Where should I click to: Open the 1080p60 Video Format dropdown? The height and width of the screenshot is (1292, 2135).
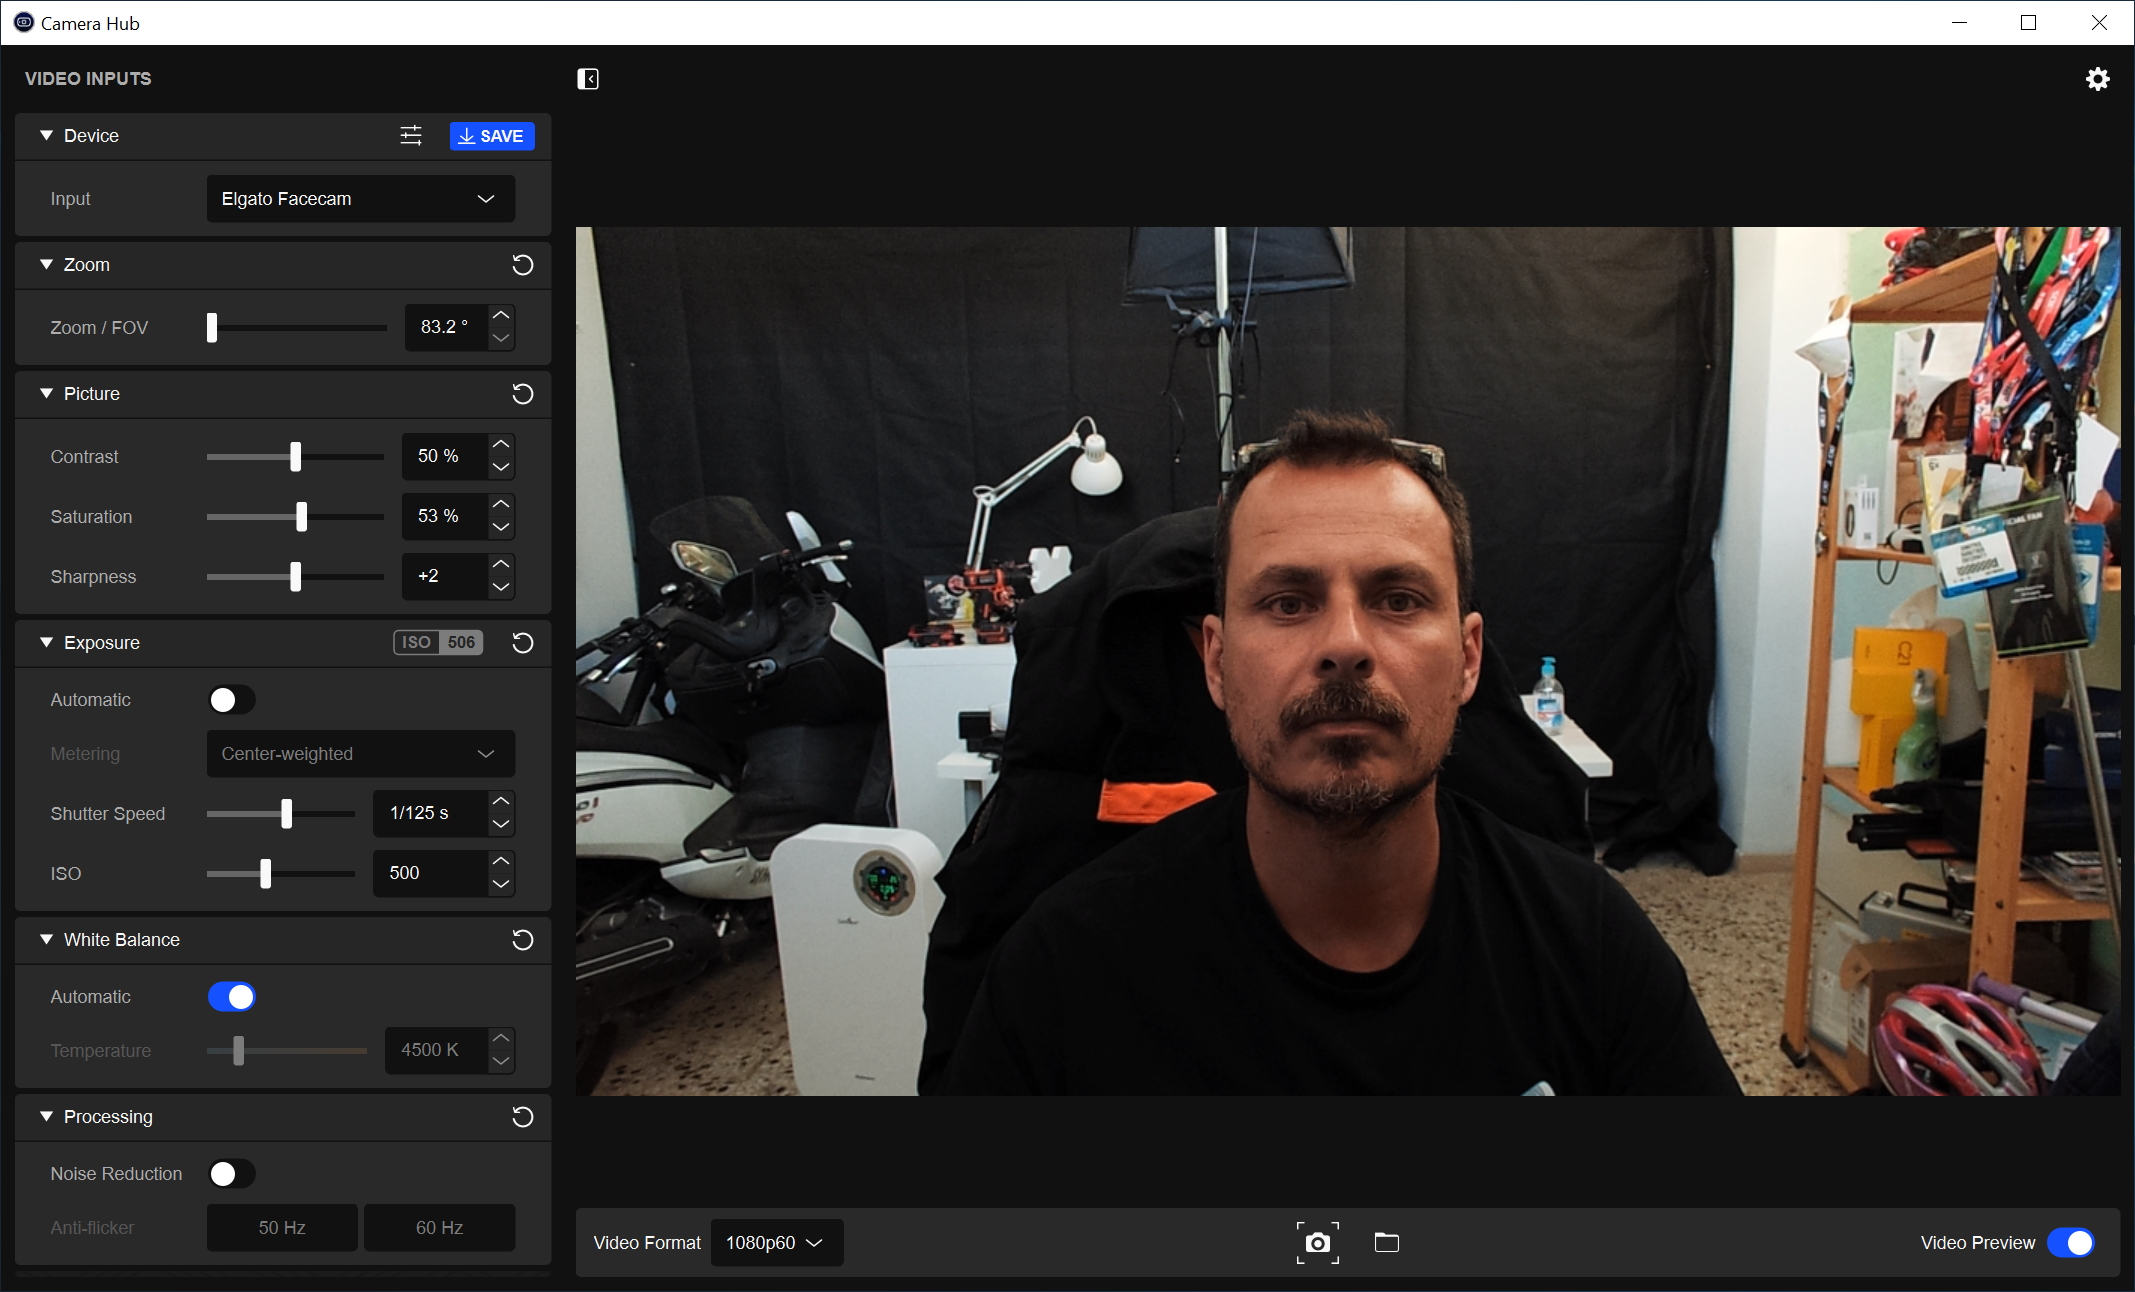click(776, 1242)
